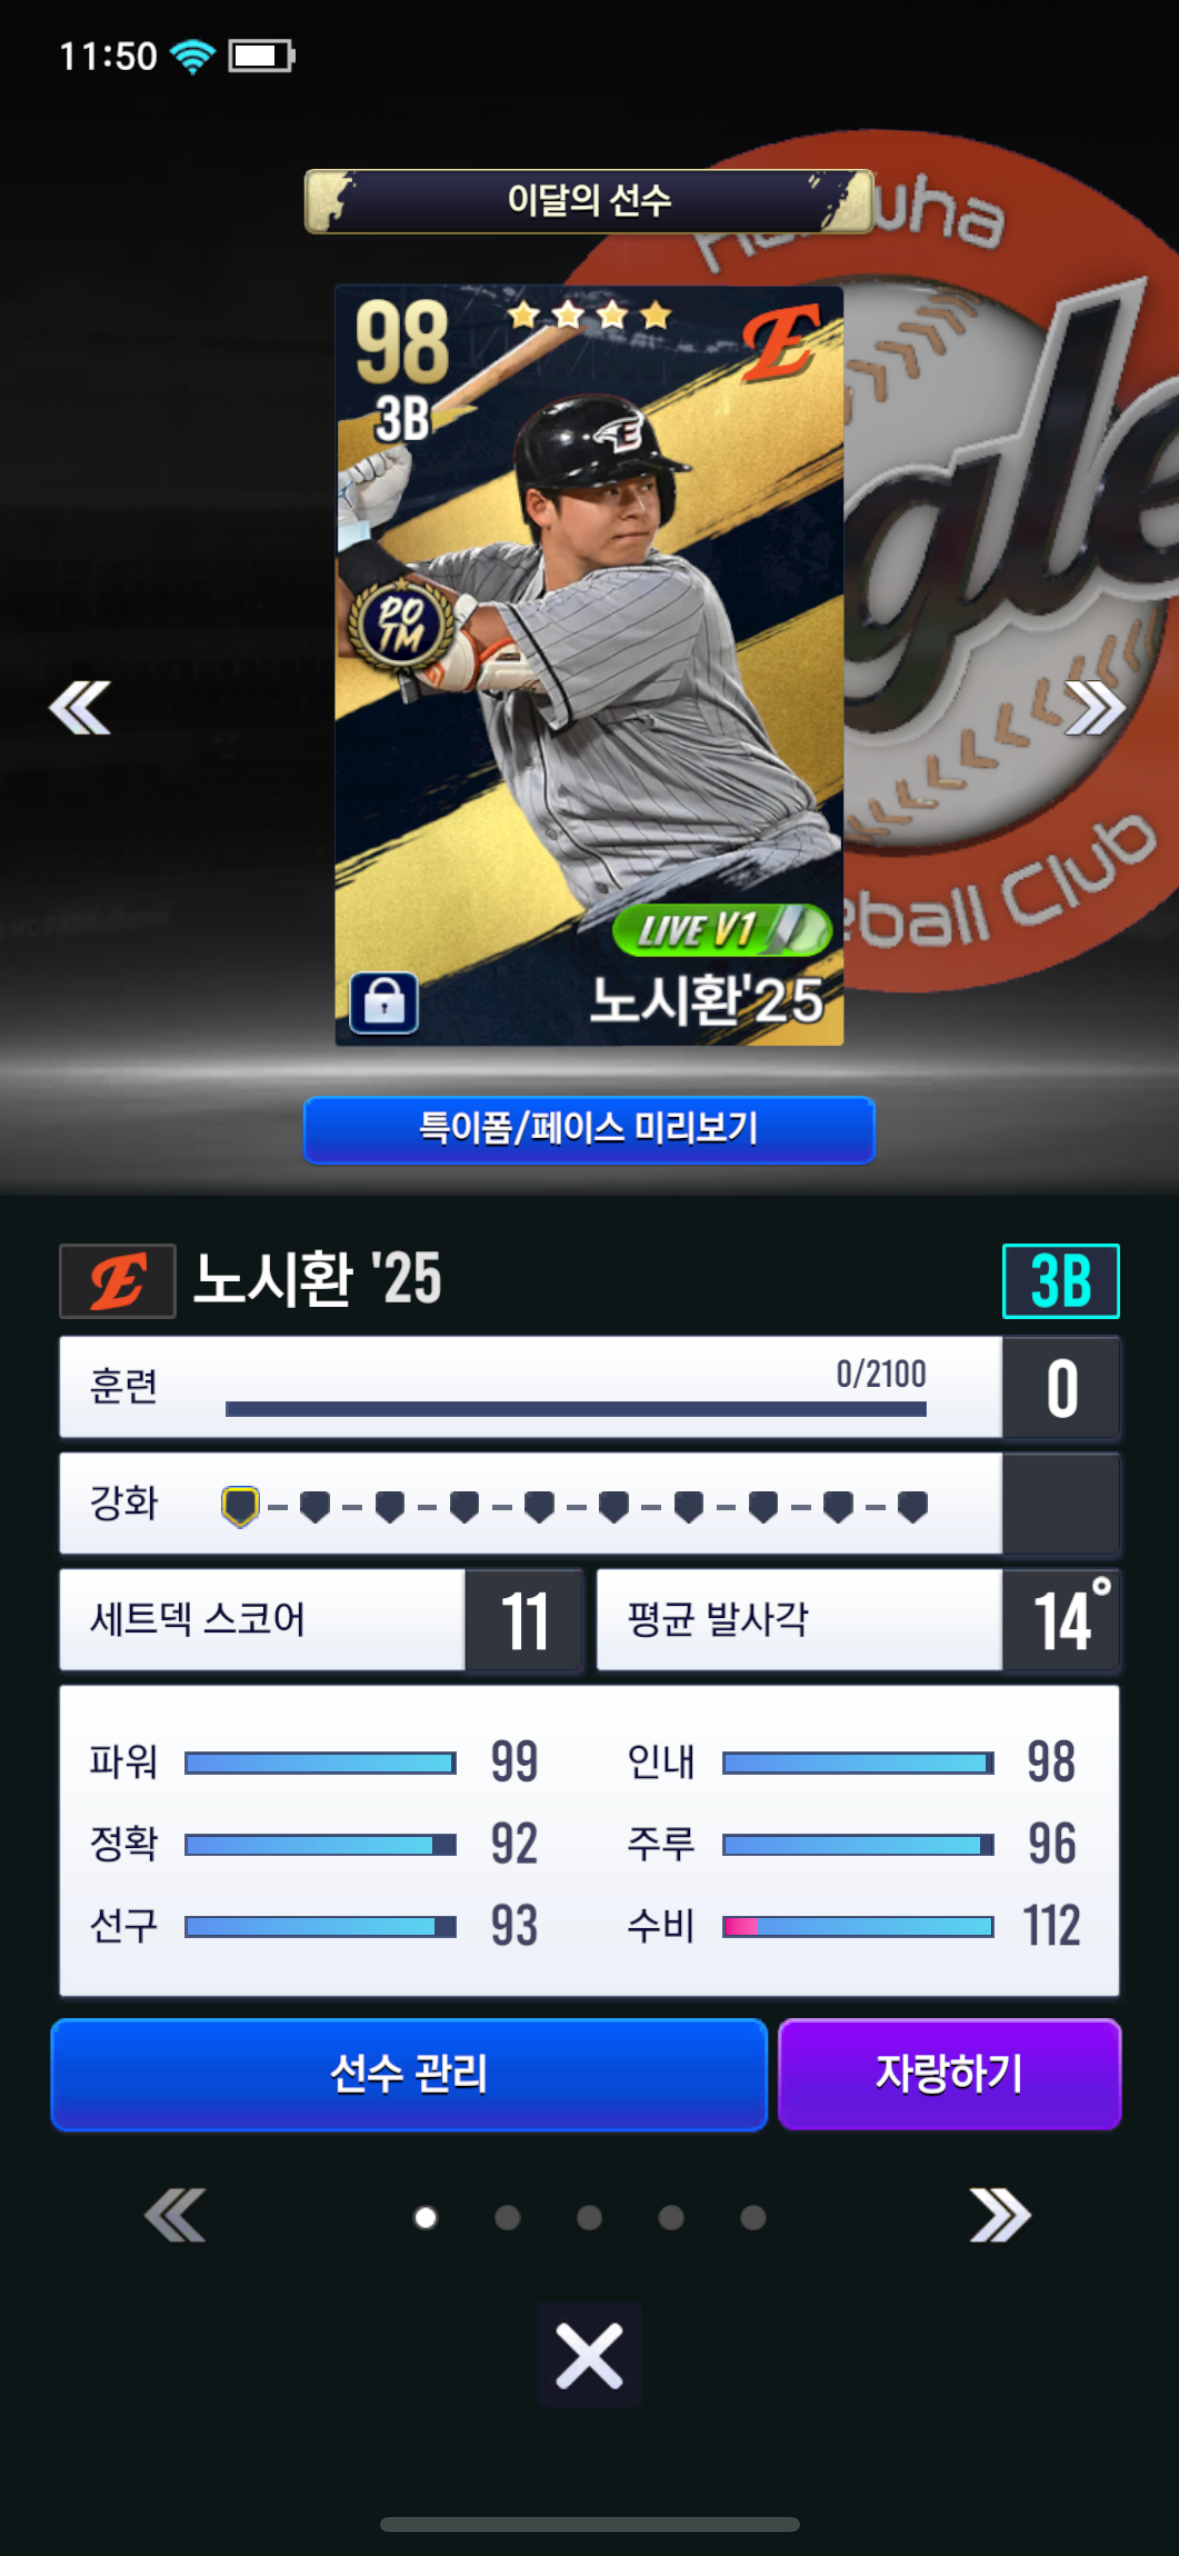1179x2556 pixels.
Task: Tap the 자랑하기 share button
Action: (x=949, y=2074)
